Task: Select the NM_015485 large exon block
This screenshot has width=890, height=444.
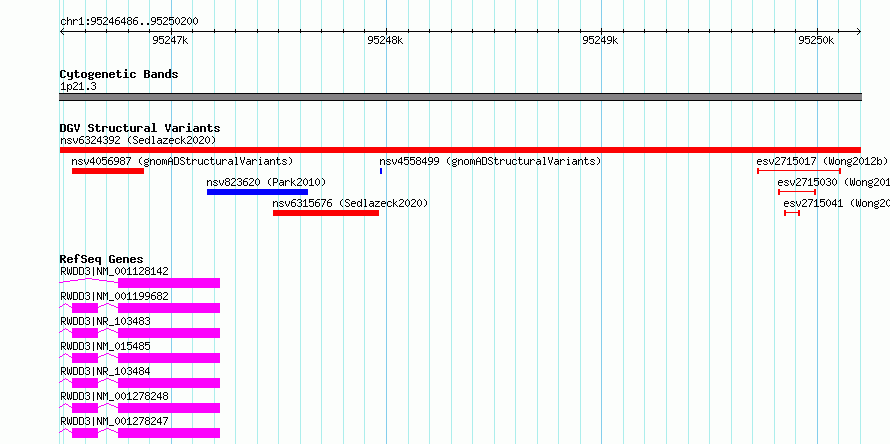Action: click(x=169, y=358)
